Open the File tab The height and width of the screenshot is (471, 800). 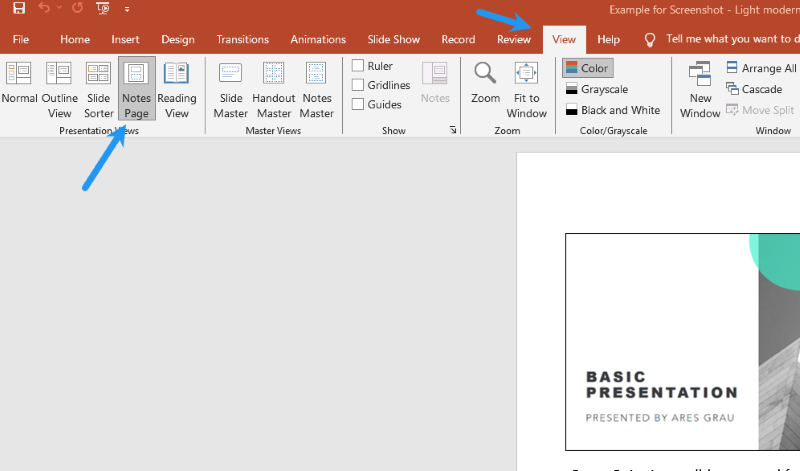(21, 39)
